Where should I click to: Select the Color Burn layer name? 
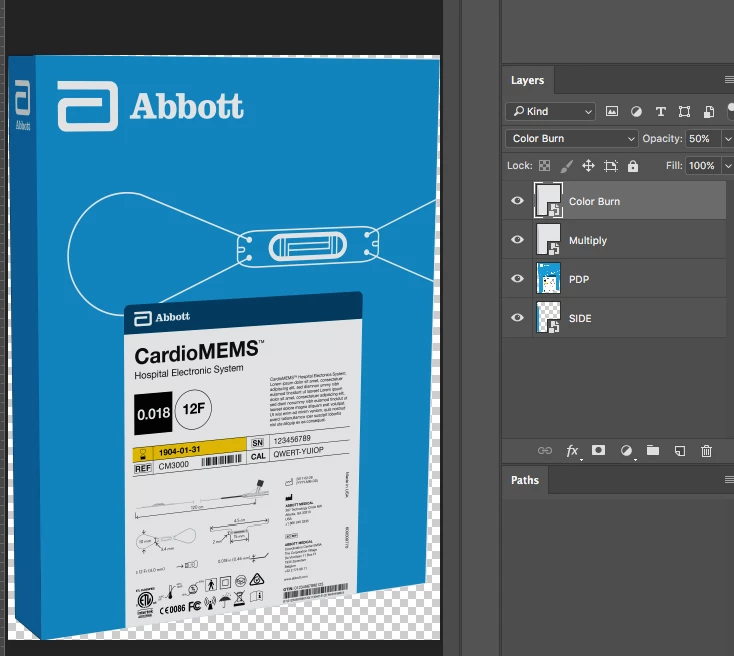[x=595, y=201]
